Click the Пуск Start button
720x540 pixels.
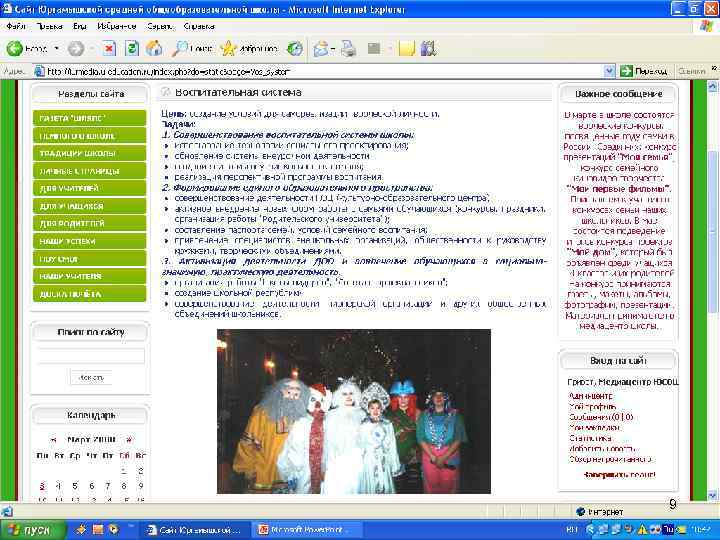32,530
